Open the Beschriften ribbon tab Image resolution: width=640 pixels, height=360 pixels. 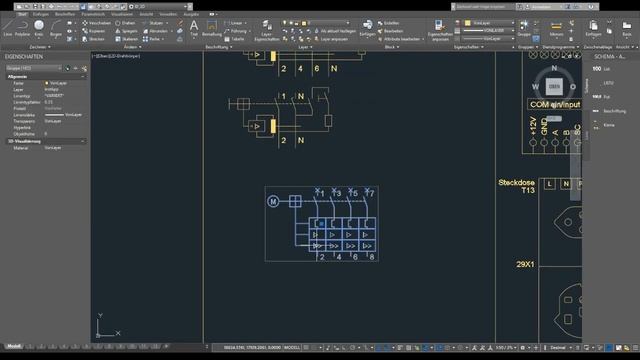coord(65,14)
